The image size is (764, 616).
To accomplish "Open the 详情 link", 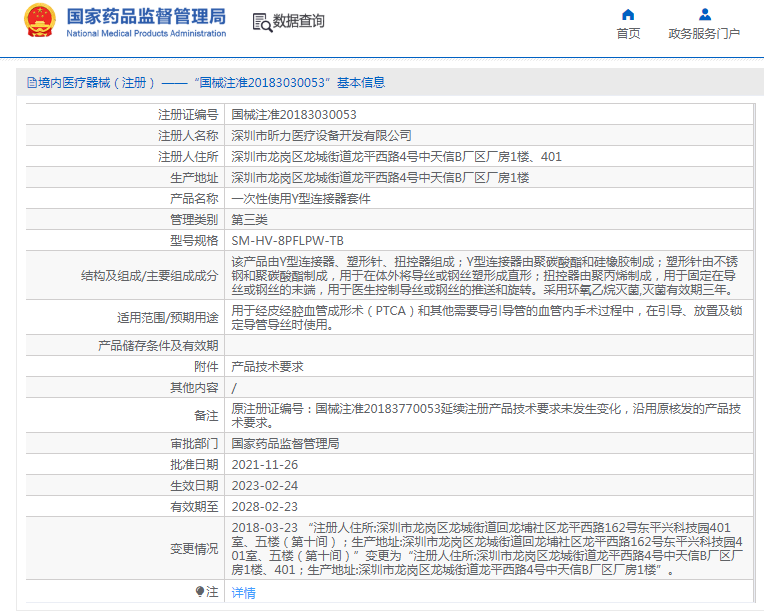I will click(x=243, y=593).
